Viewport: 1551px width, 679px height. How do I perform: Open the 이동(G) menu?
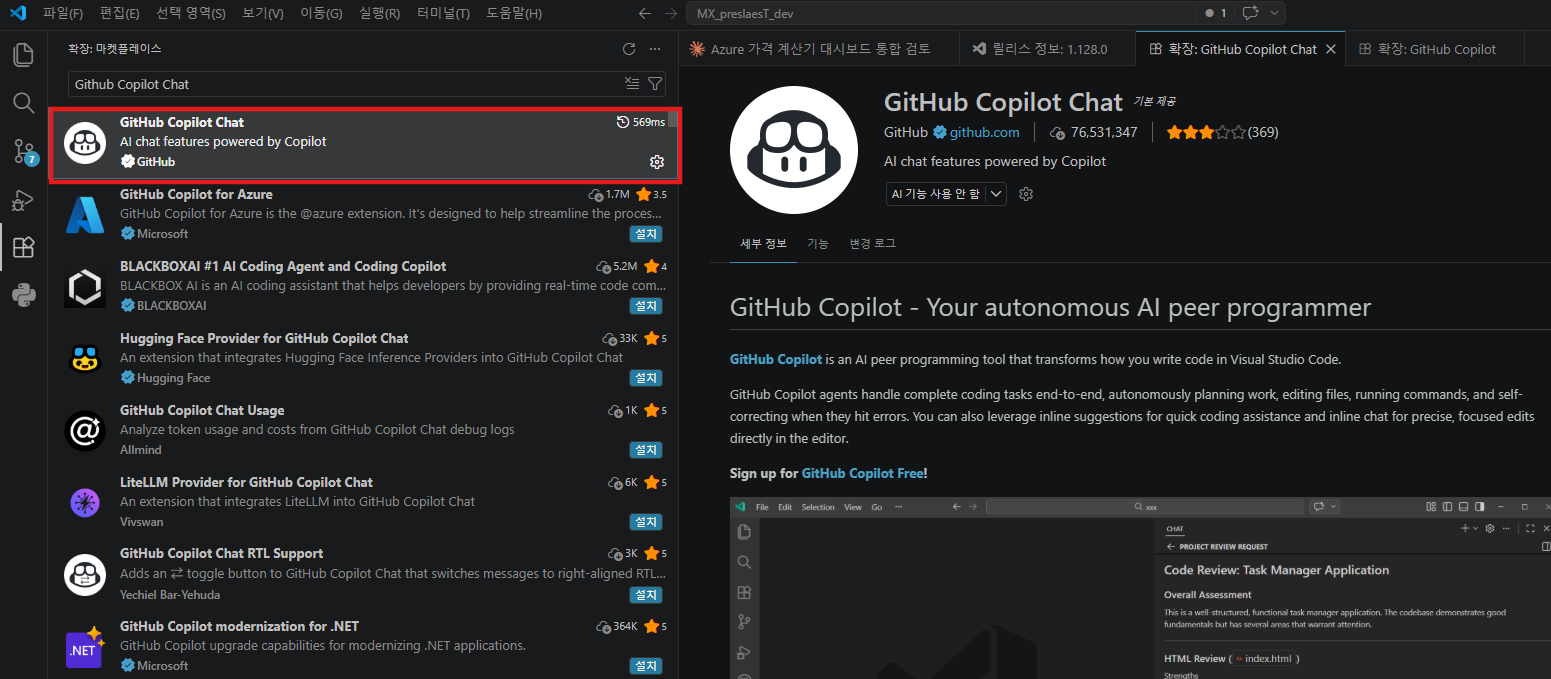[x=321, y=14]
